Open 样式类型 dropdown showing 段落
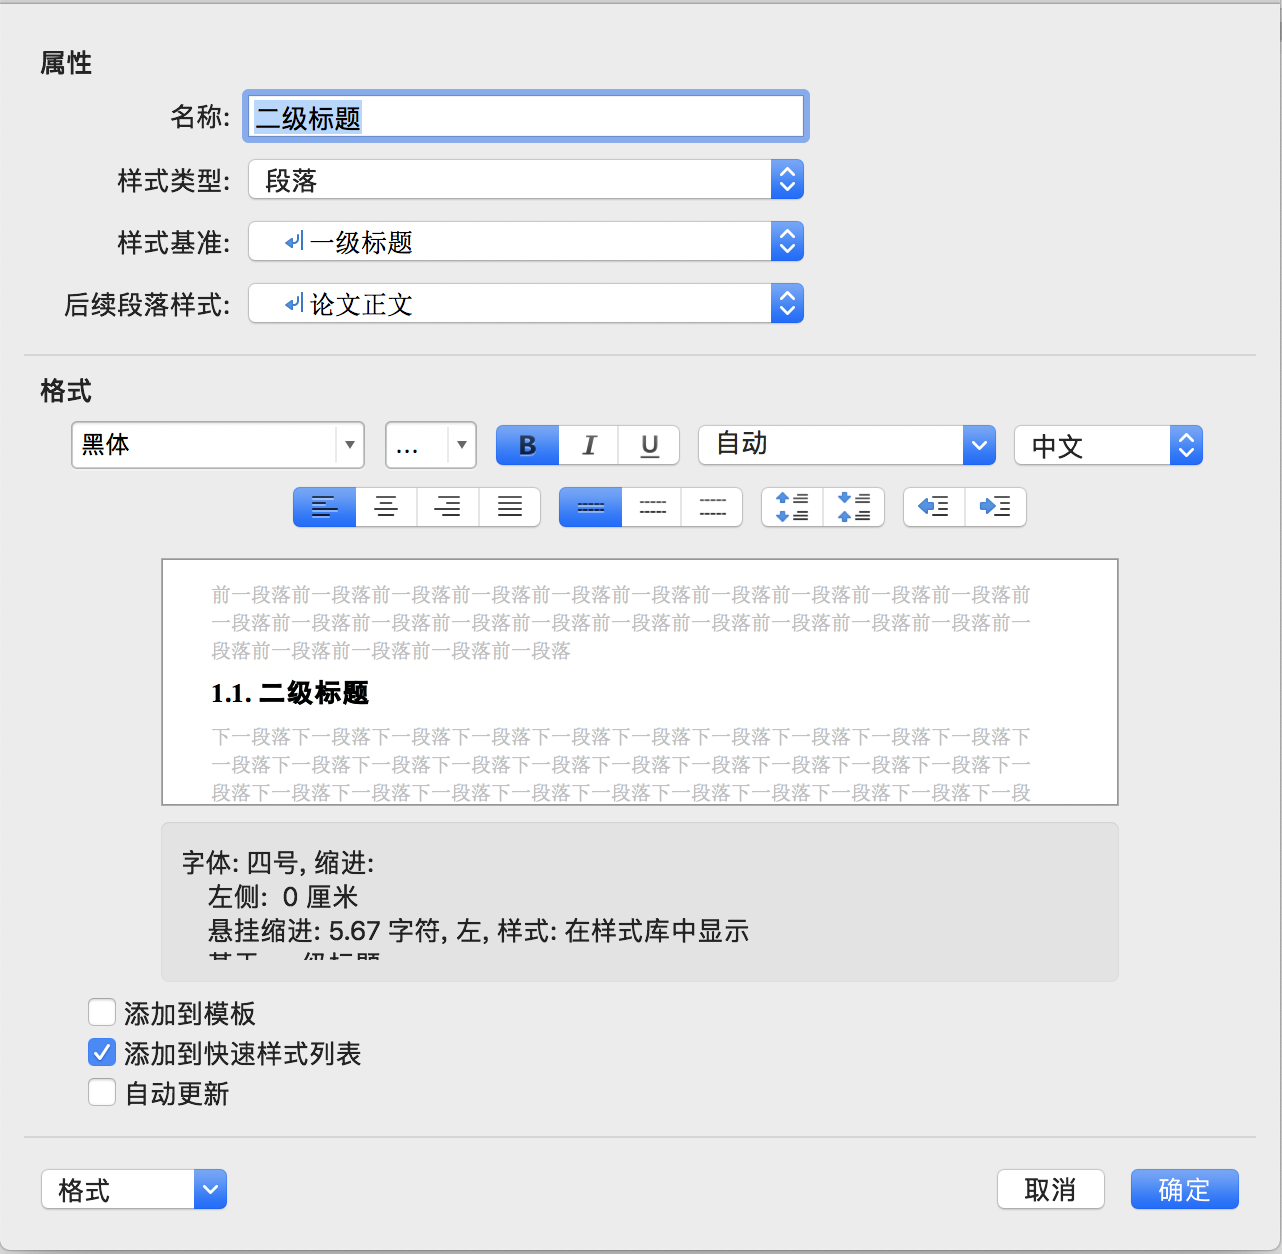This screenshot has height=1254, width=1282. click(526, 180)
